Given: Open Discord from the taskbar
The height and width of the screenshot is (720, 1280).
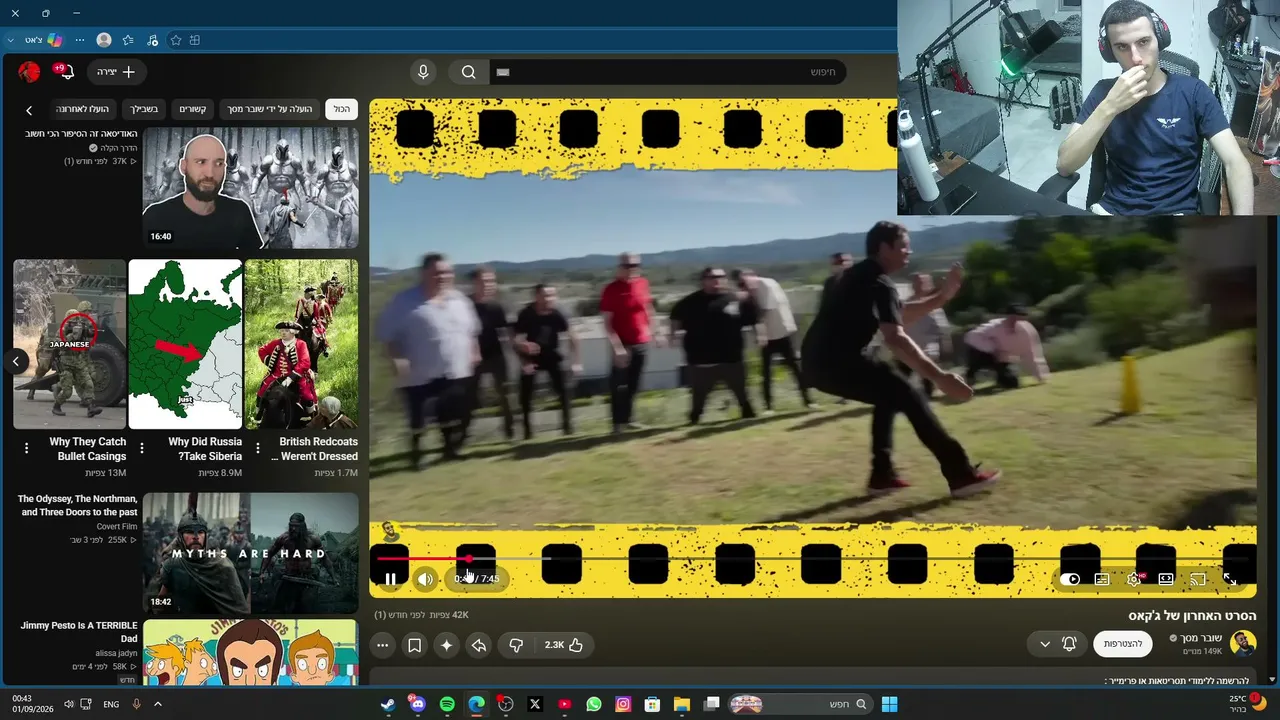Looking at the screenshot, I should [417, 704].
